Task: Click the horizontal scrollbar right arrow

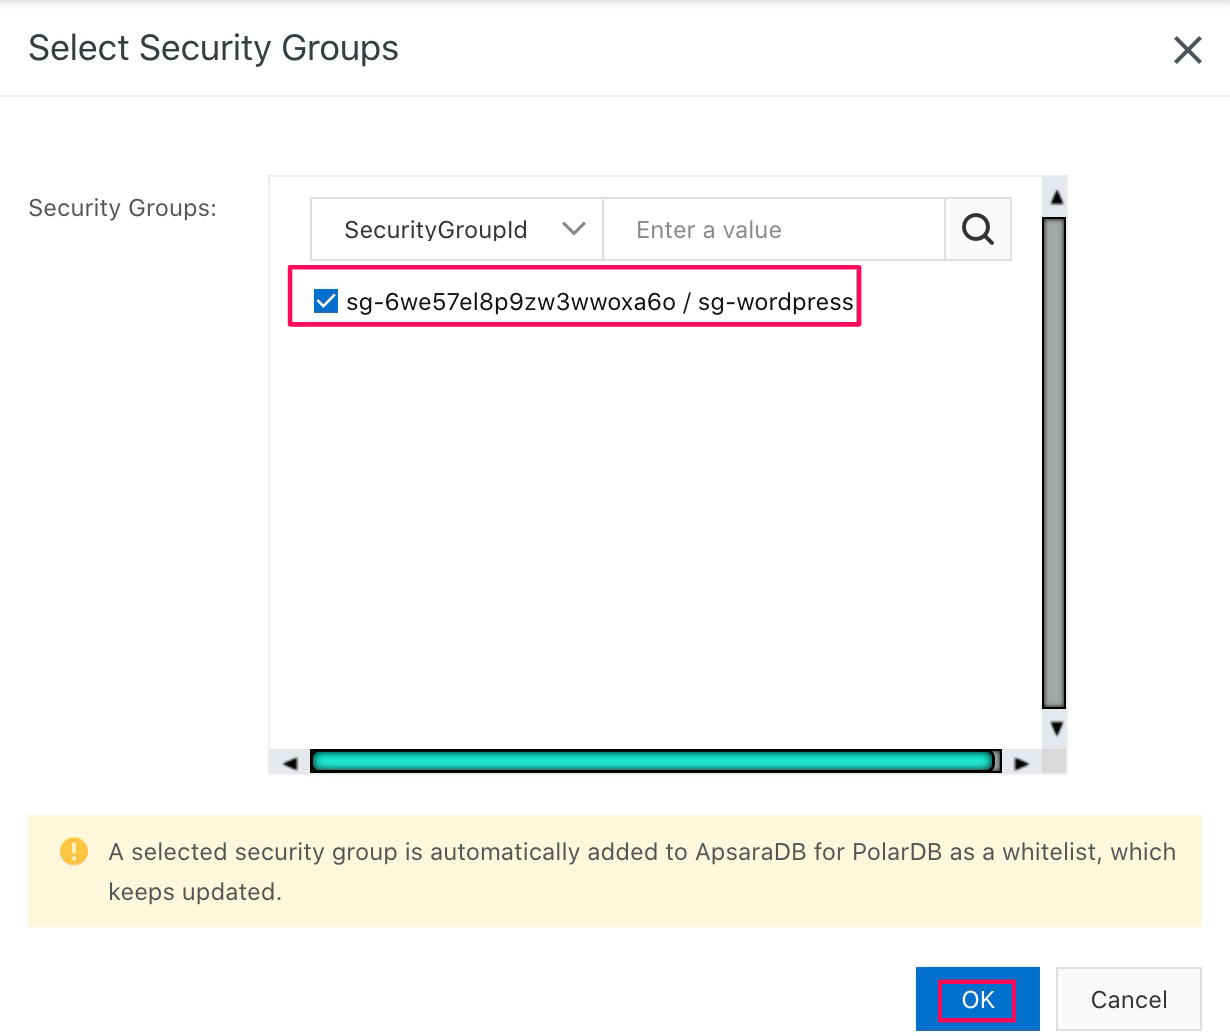Action: click(x=1021, y=762)
